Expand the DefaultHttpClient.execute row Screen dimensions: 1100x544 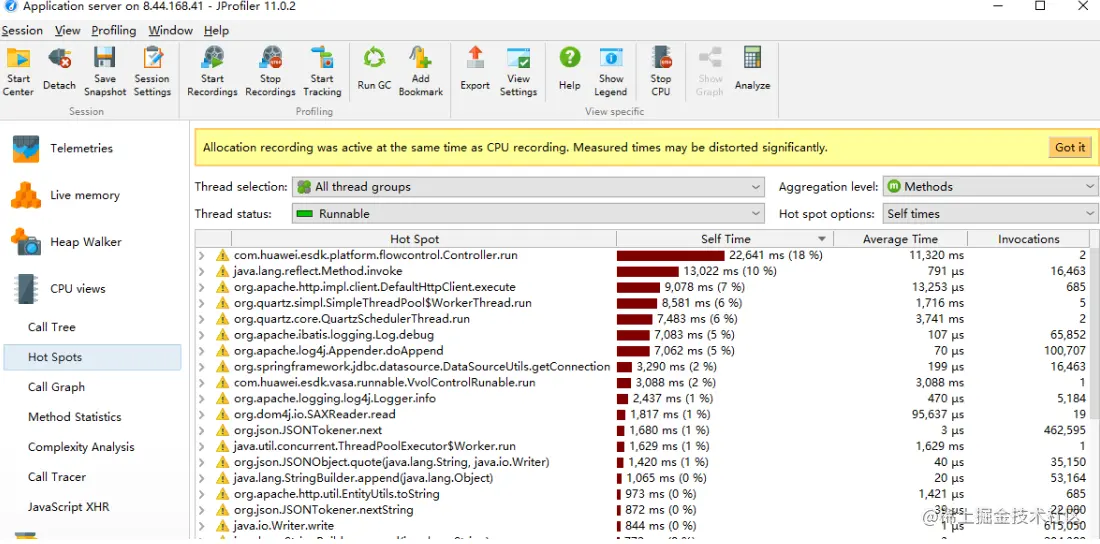tap(202, 287)
